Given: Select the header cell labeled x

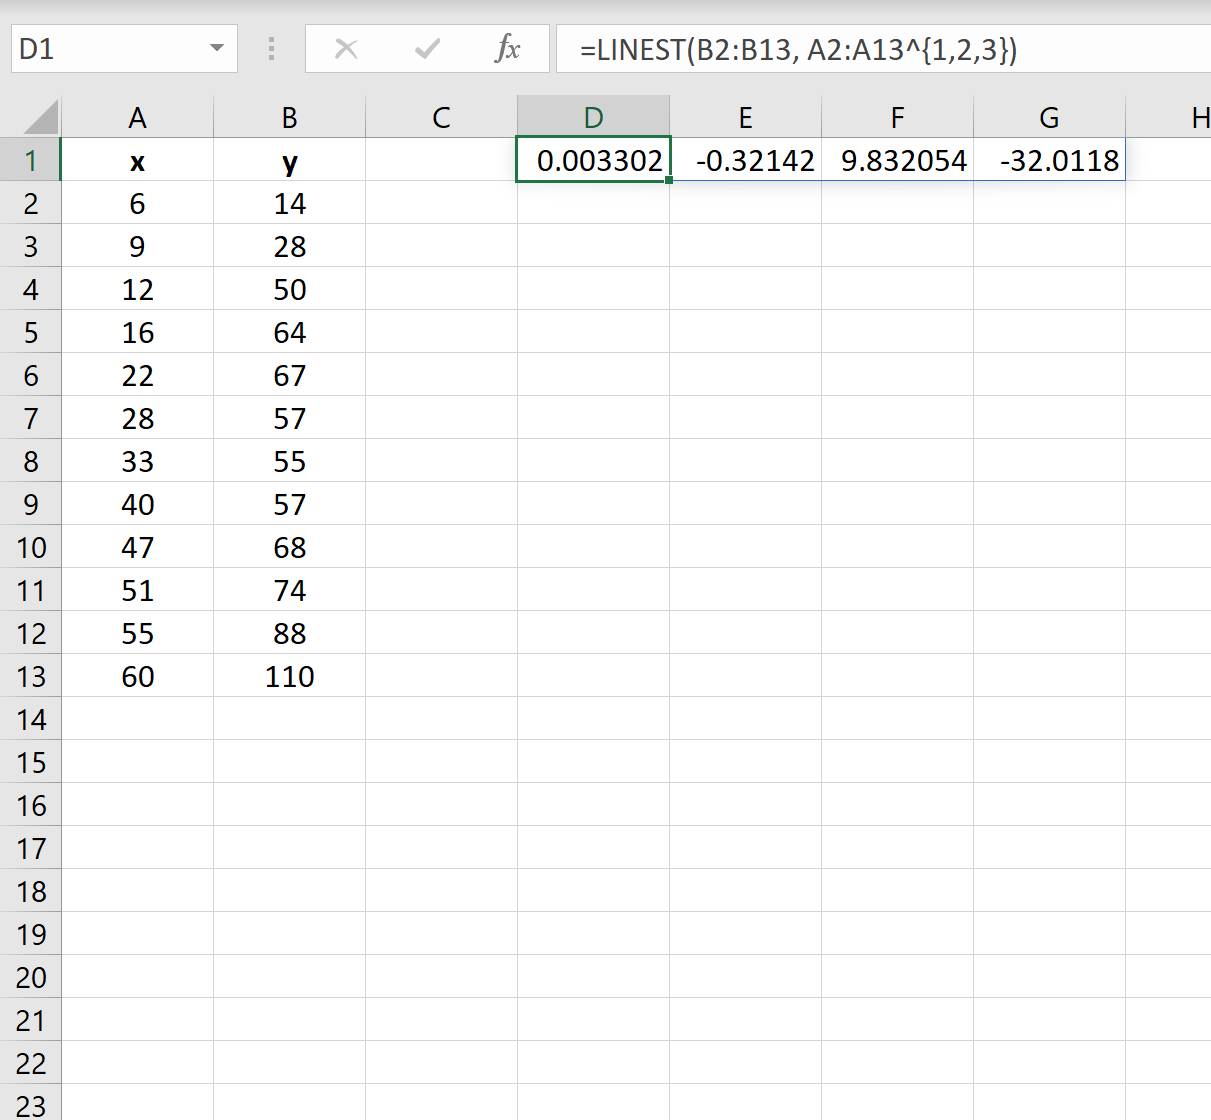Looking at the screenshot, I should (137, 160).
